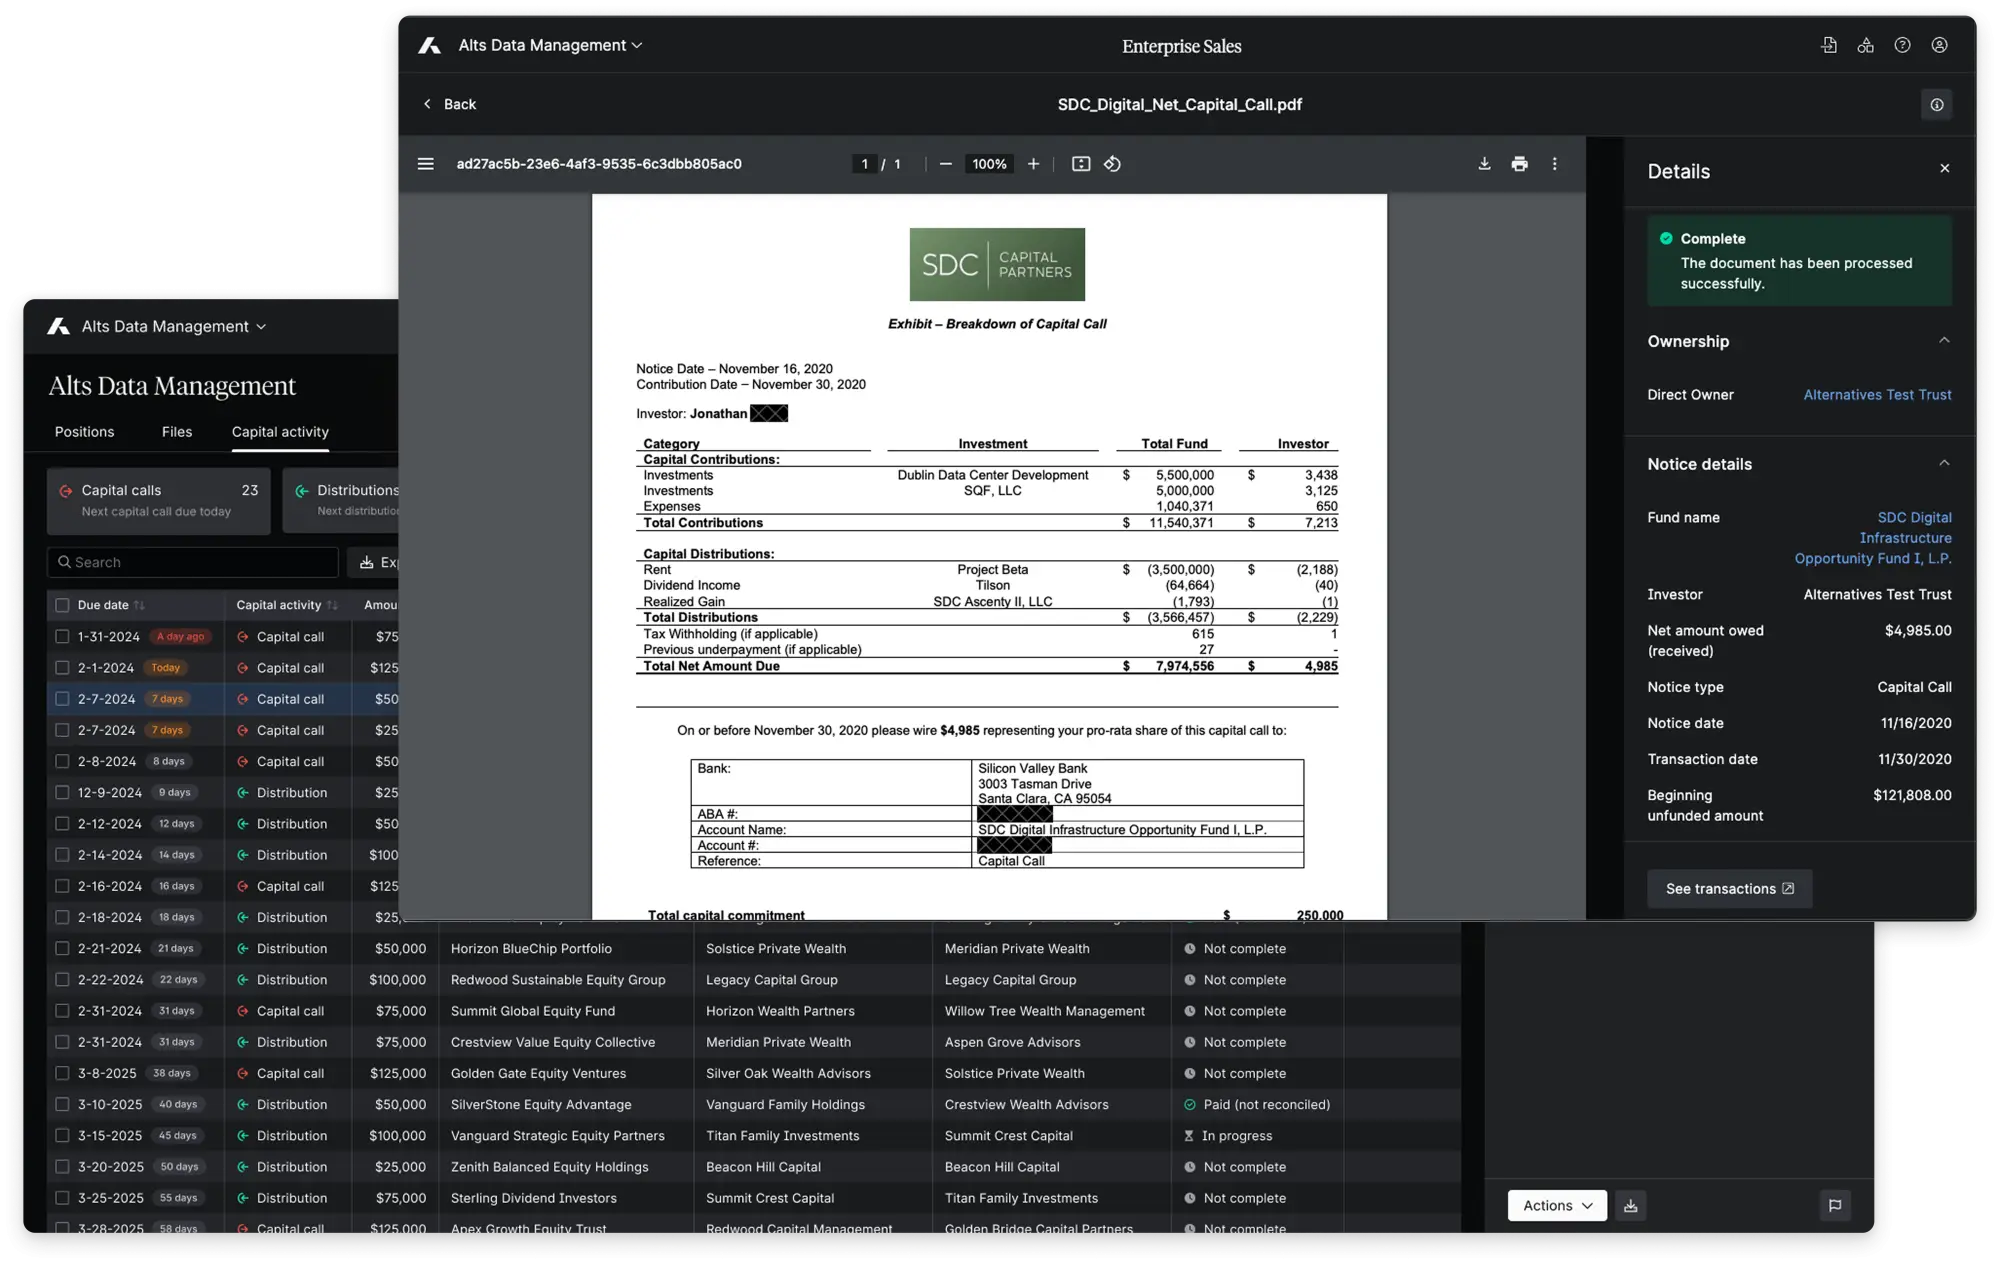Click the Search input field
Screen dimensions: 2000x1264
[193, 563]
